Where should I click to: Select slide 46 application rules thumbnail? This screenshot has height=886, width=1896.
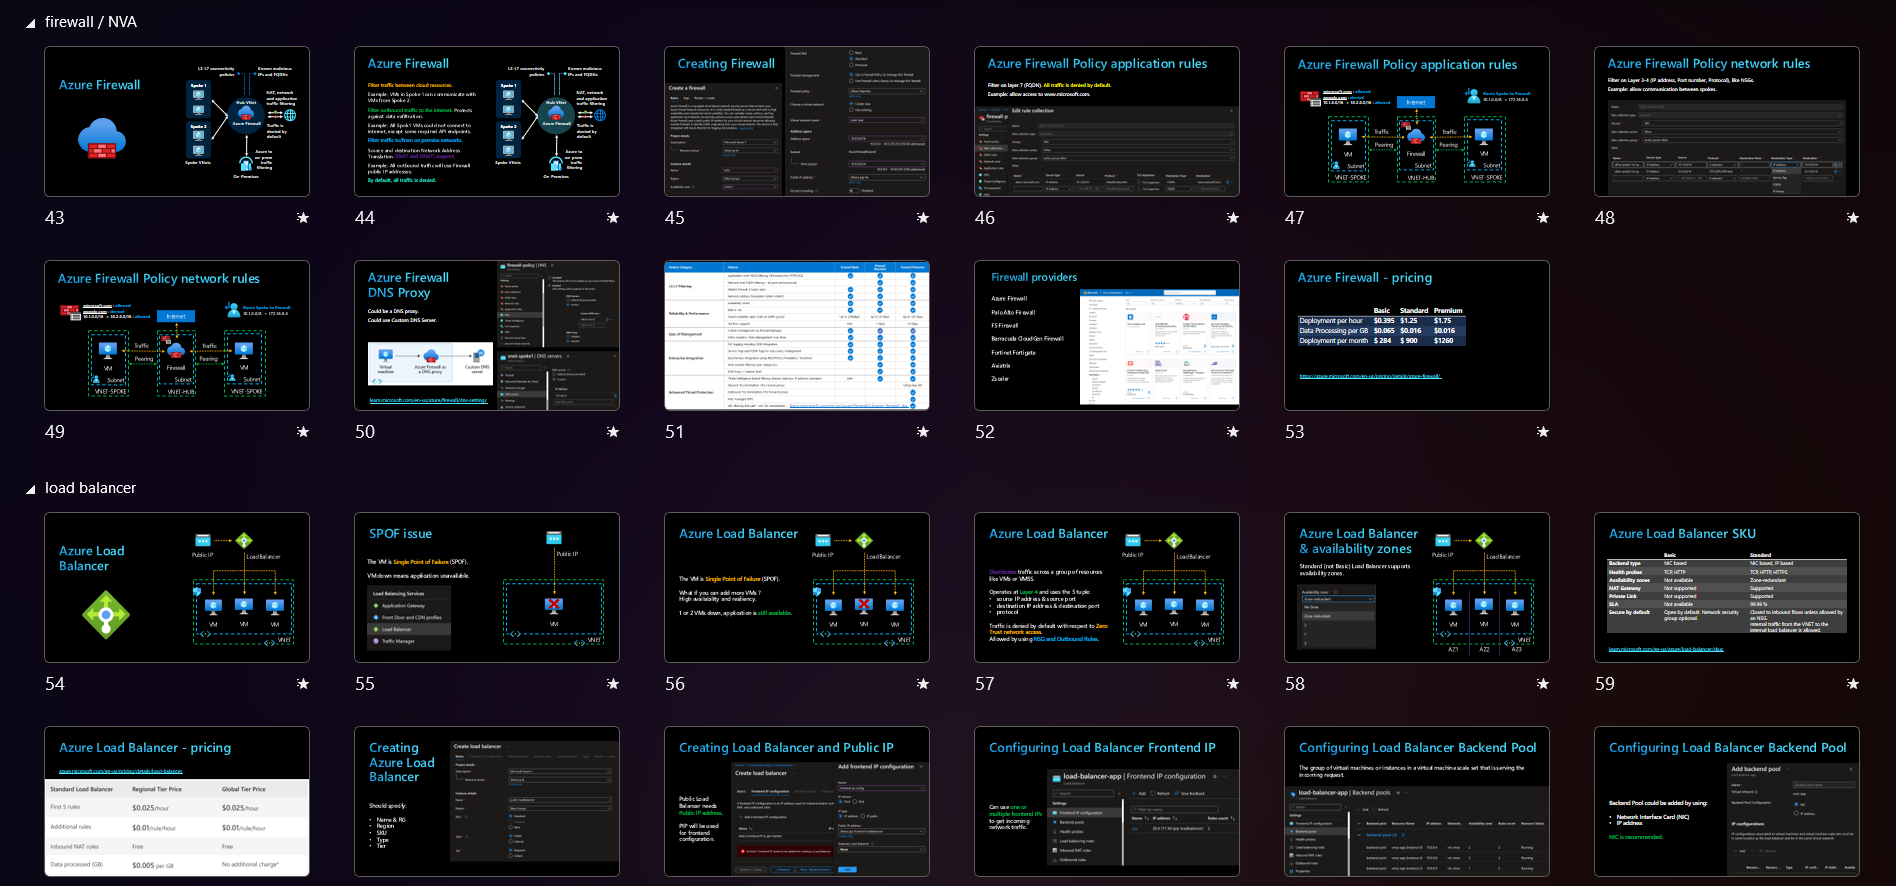(1107, 121)
